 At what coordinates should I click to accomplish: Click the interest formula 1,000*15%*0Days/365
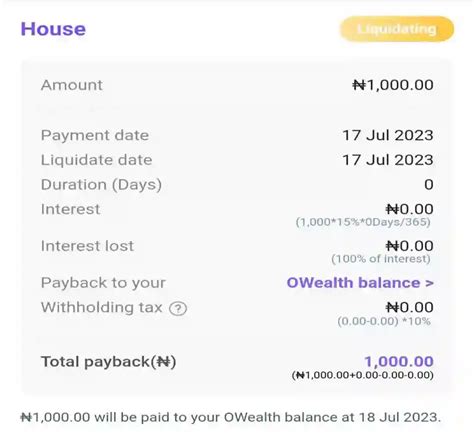pyautogui.click(x=363, y=222)
